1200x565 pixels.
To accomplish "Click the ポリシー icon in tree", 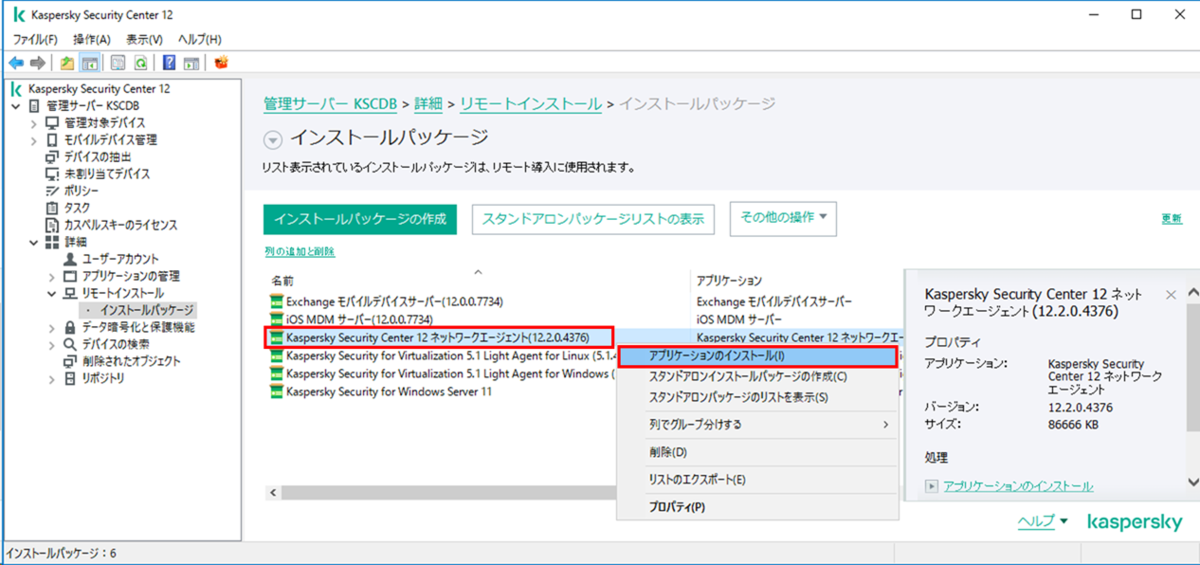I will (x=54, y=191).
